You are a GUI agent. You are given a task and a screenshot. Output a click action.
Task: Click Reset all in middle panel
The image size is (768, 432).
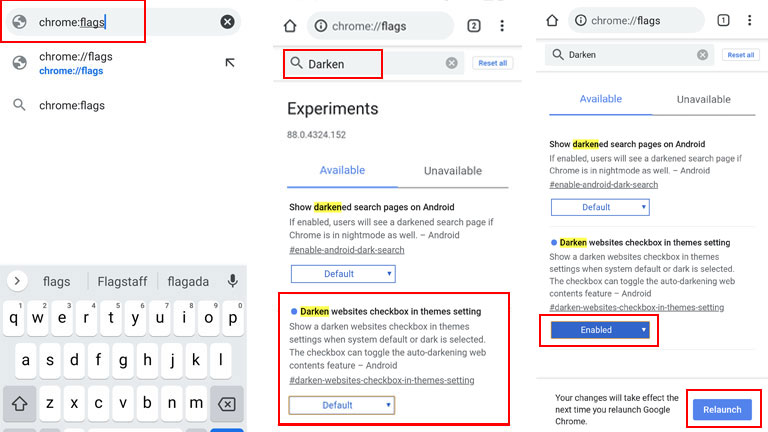[x=492, y=63]
